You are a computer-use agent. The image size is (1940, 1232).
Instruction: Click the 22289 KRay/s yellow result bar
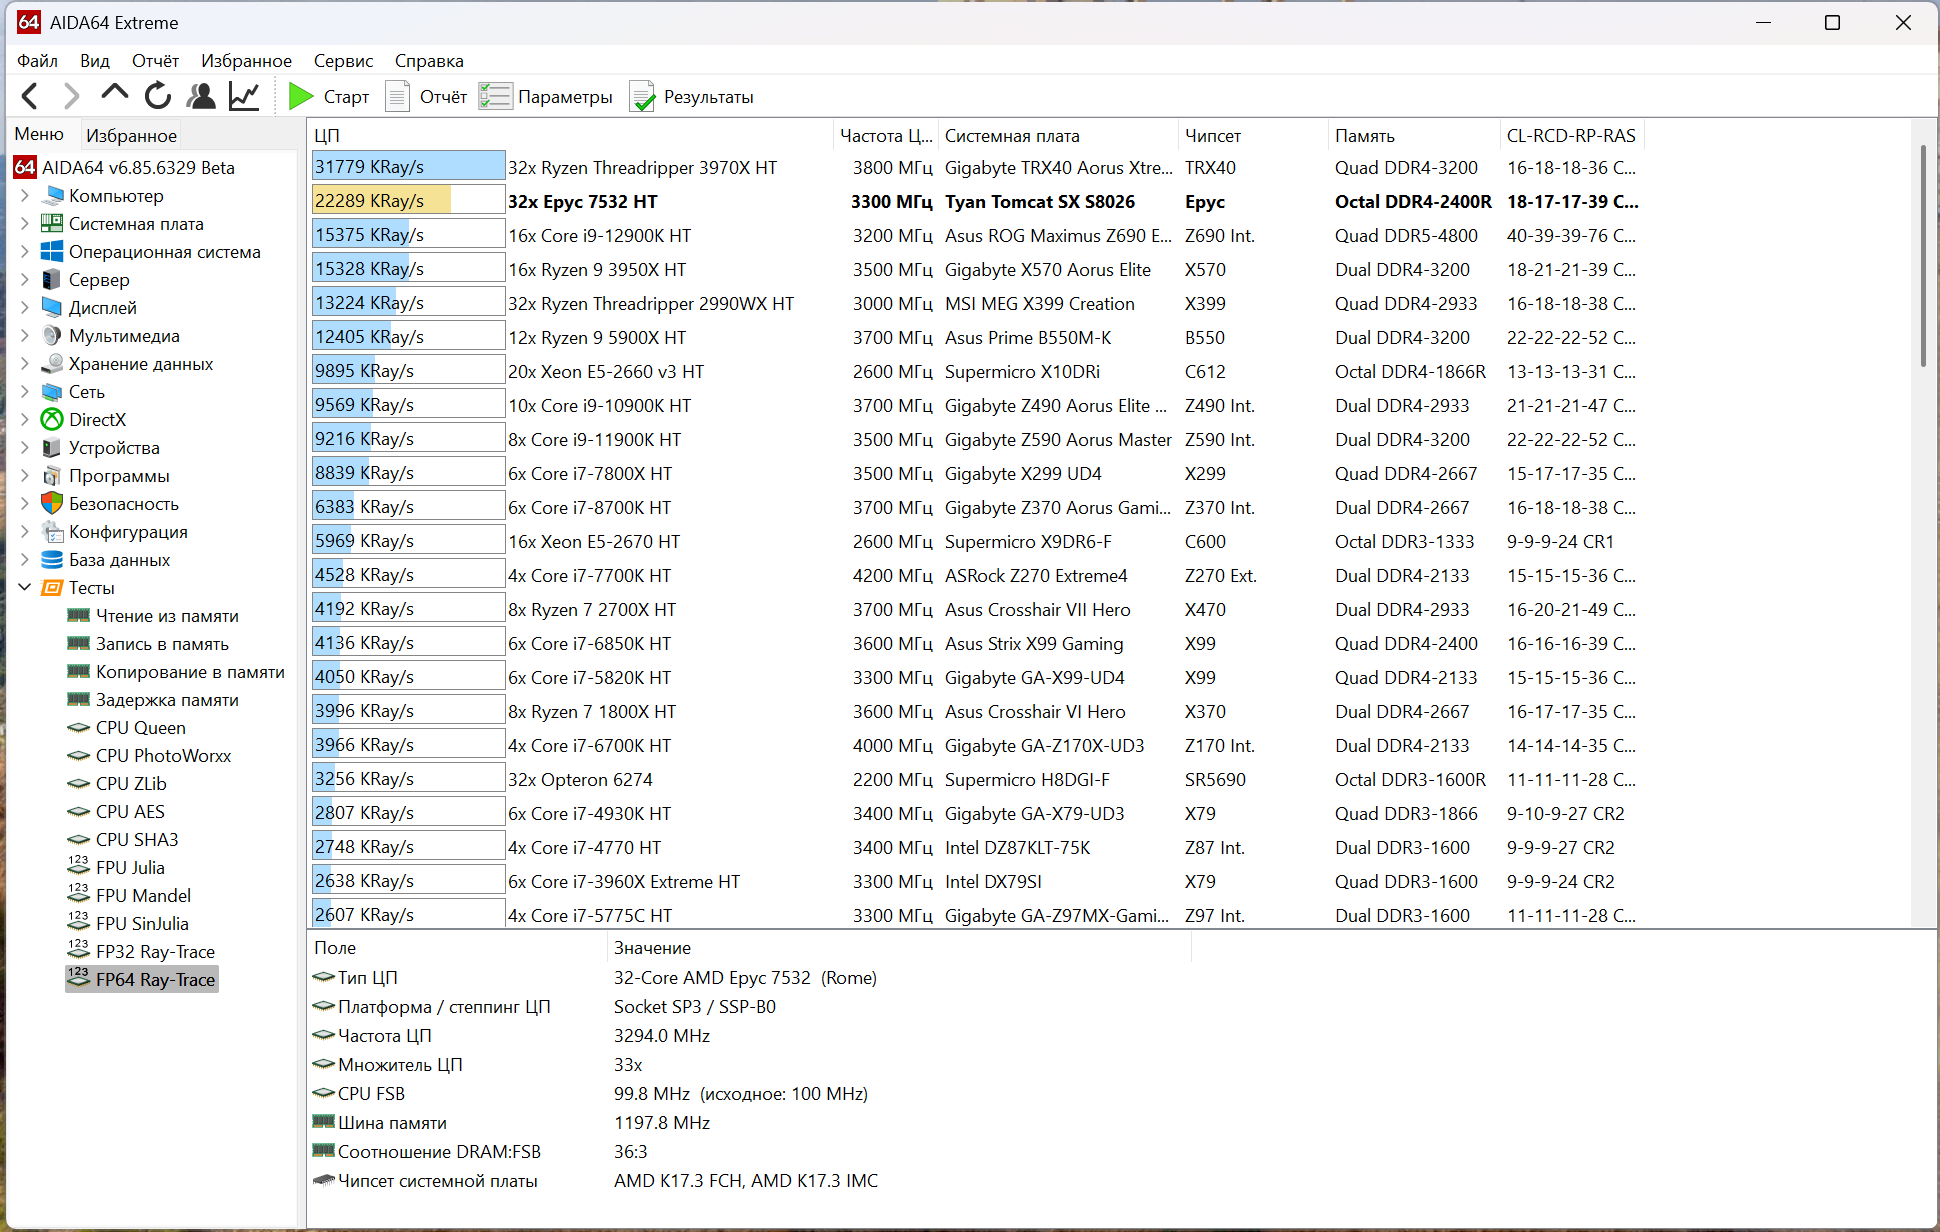point(381,201)
